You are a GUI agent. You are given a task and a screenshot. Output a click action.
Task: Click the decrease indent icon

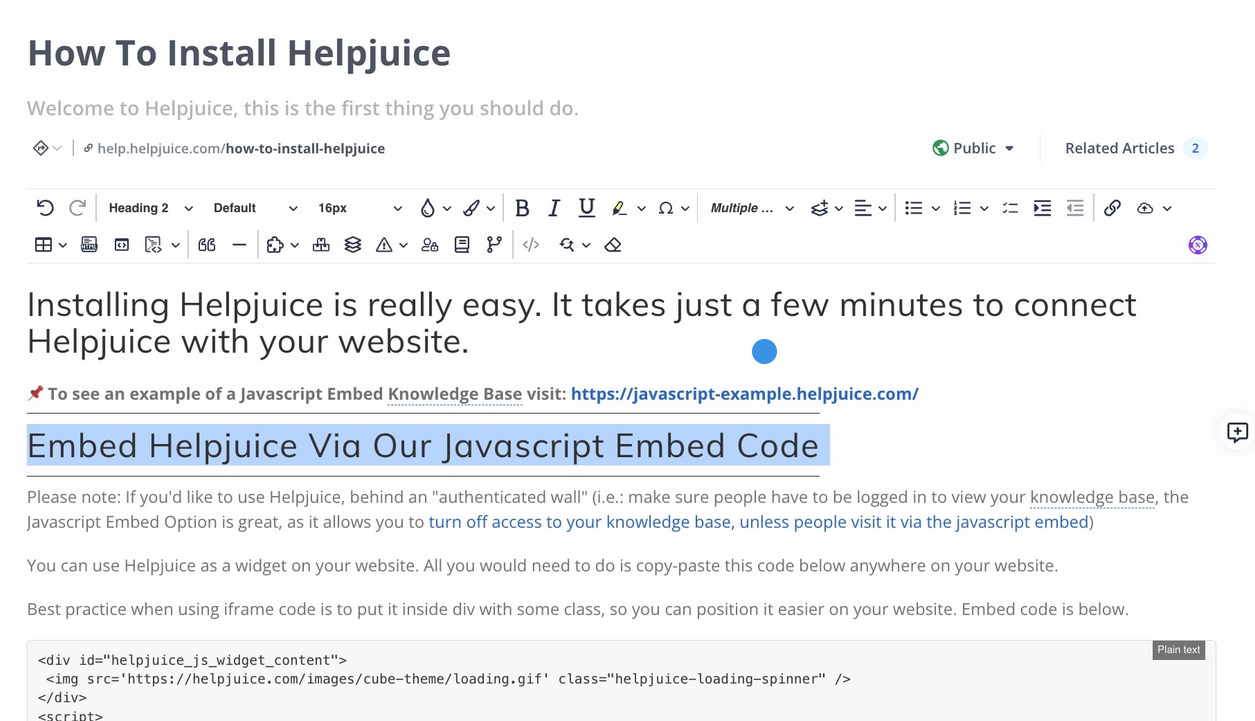pyautogui.click(x=1075, y=208)
